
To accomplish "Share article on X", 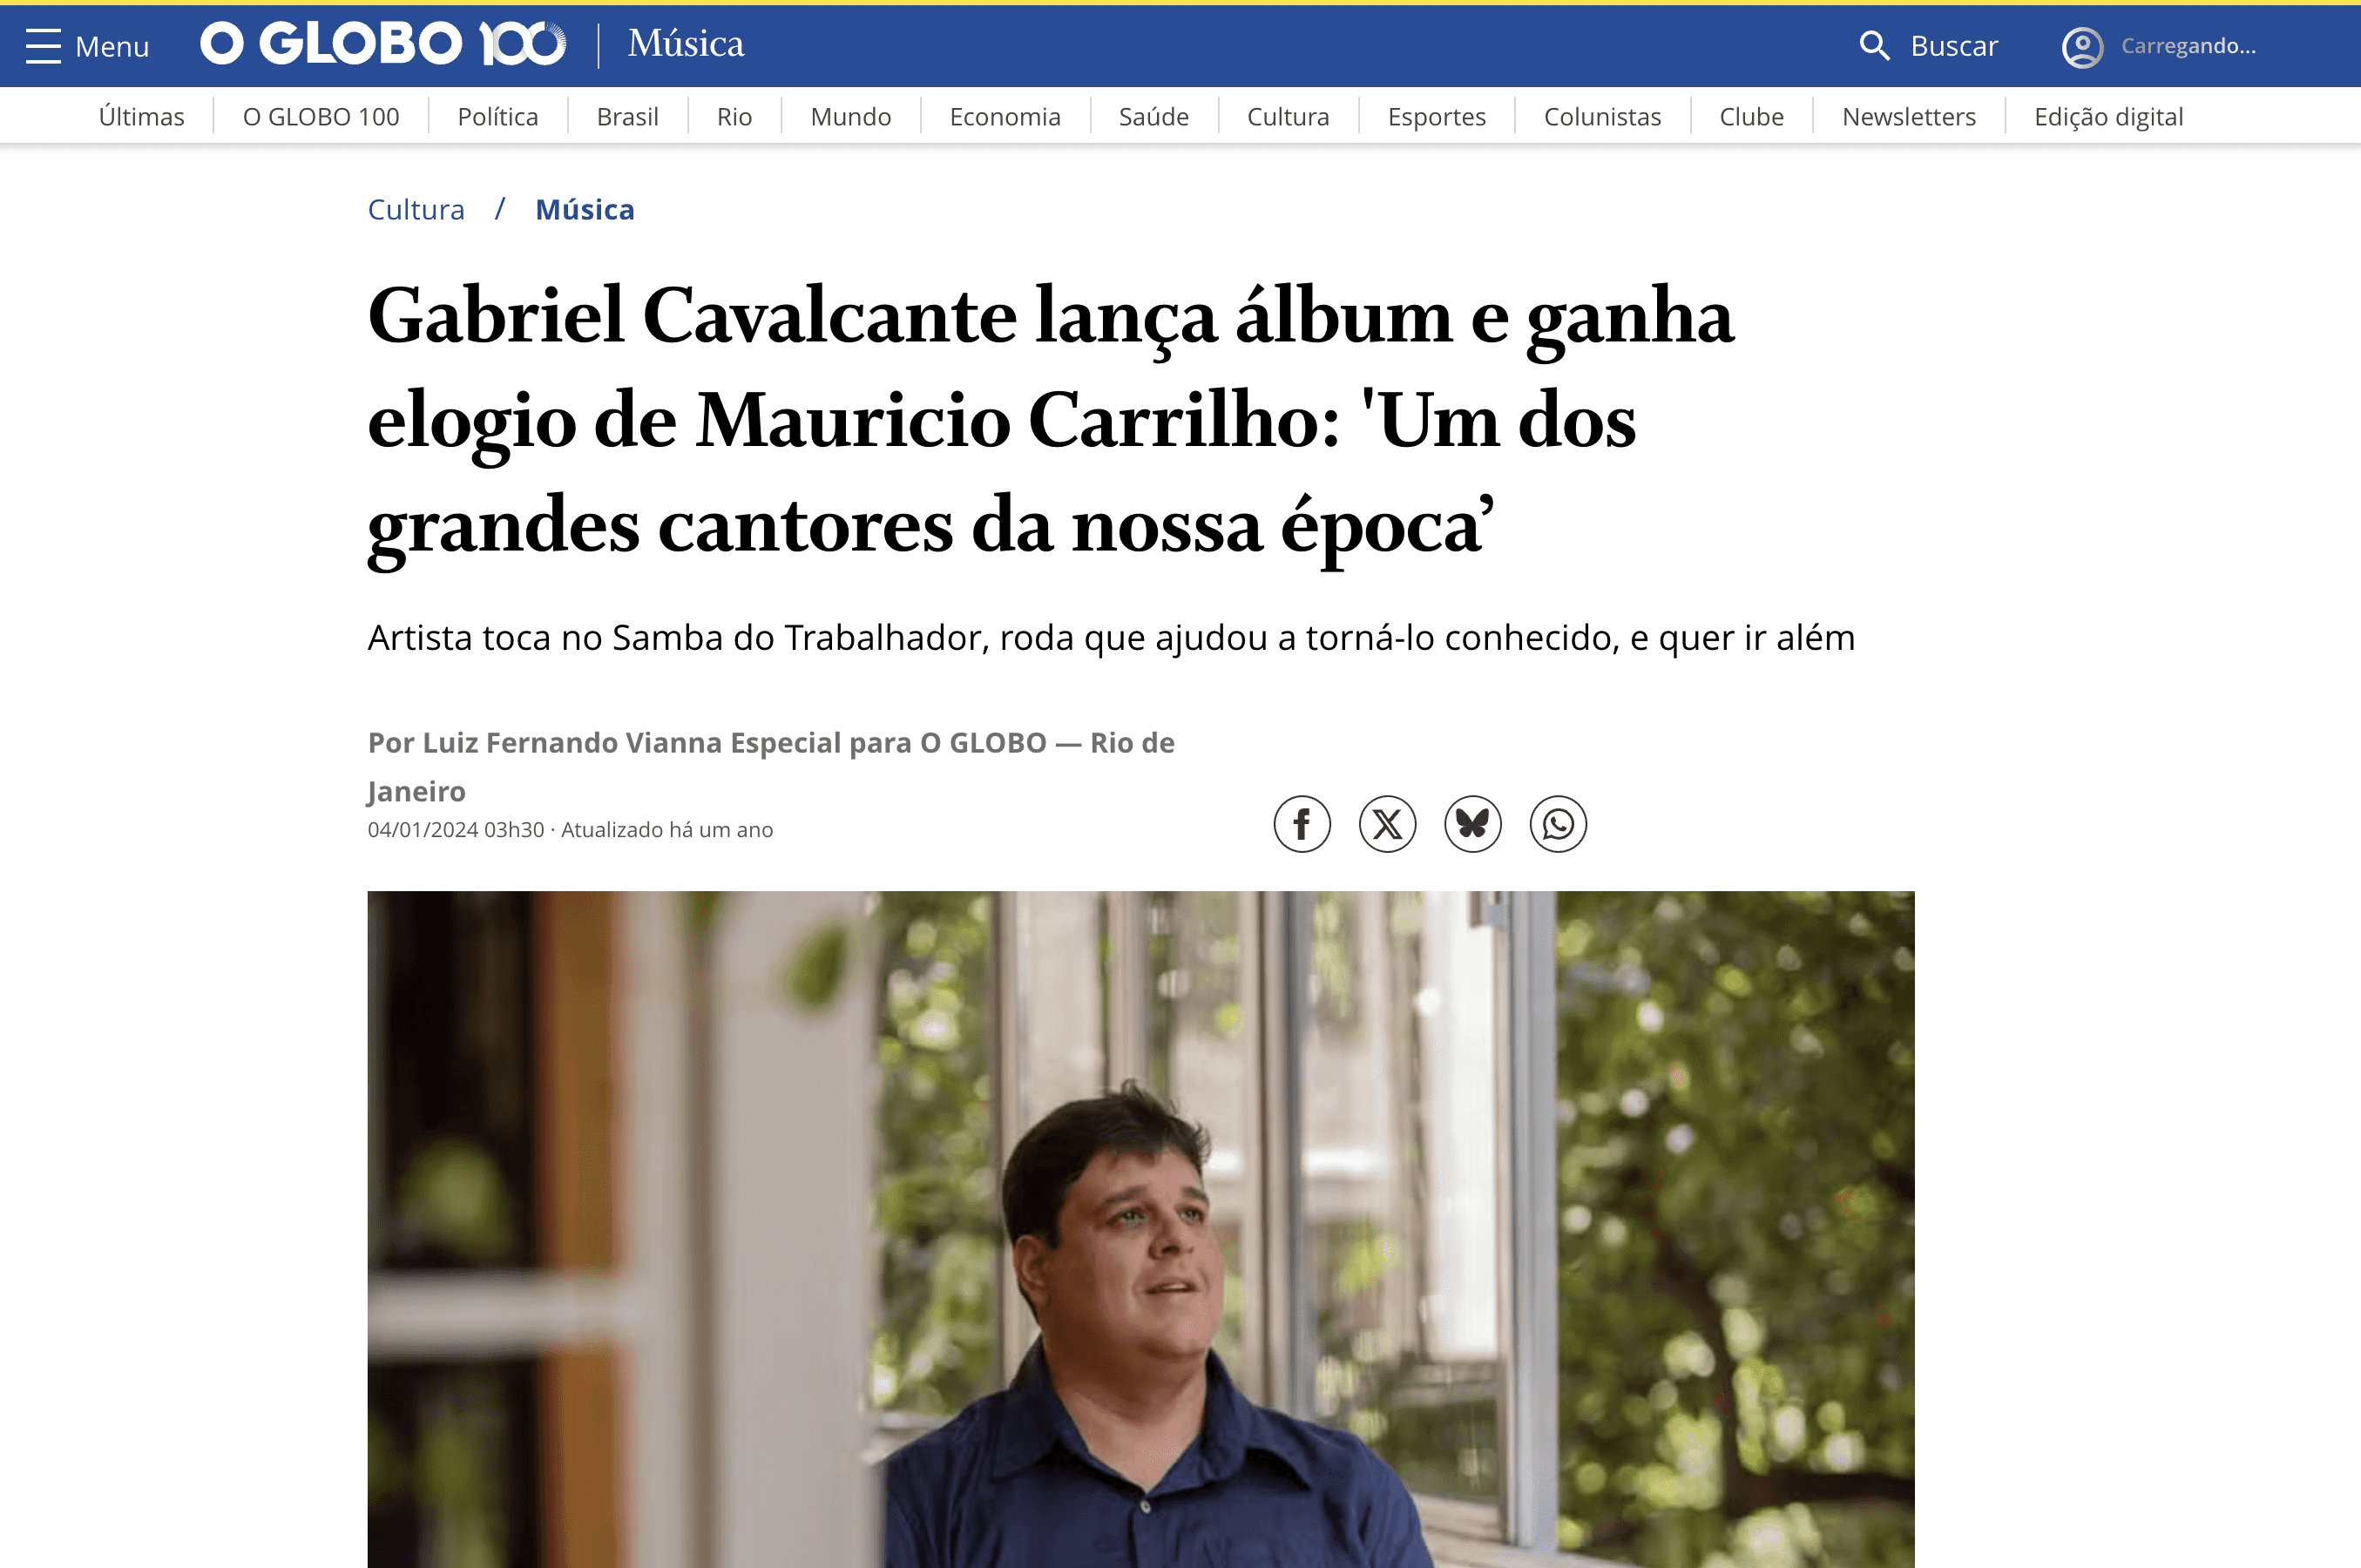I will click(x=1387, y=824).
